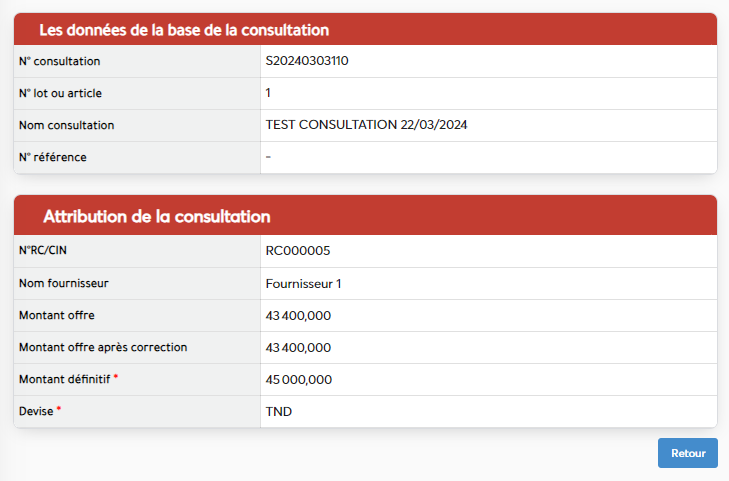729x481 pixels.
Task: Focus the Montant définitif value 45 000,000
Action: coord(299,380)
